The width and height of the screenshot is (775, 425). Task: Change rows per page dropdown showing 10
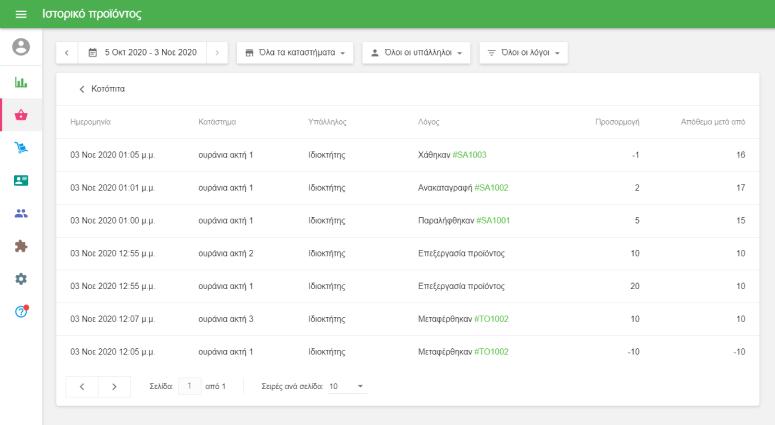347,386
